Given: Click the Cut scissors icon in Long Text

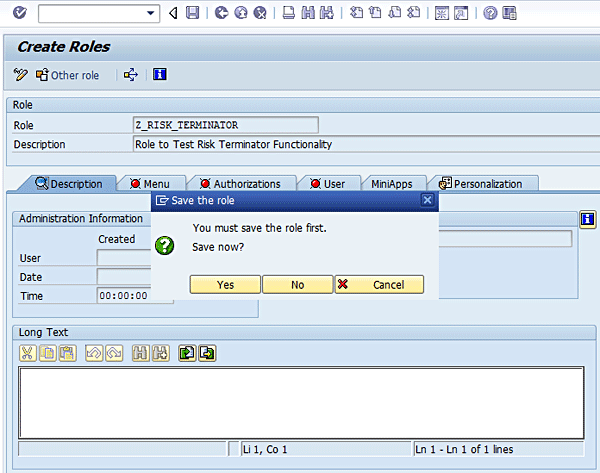Looking at the screenshot, I should point(27,353).
